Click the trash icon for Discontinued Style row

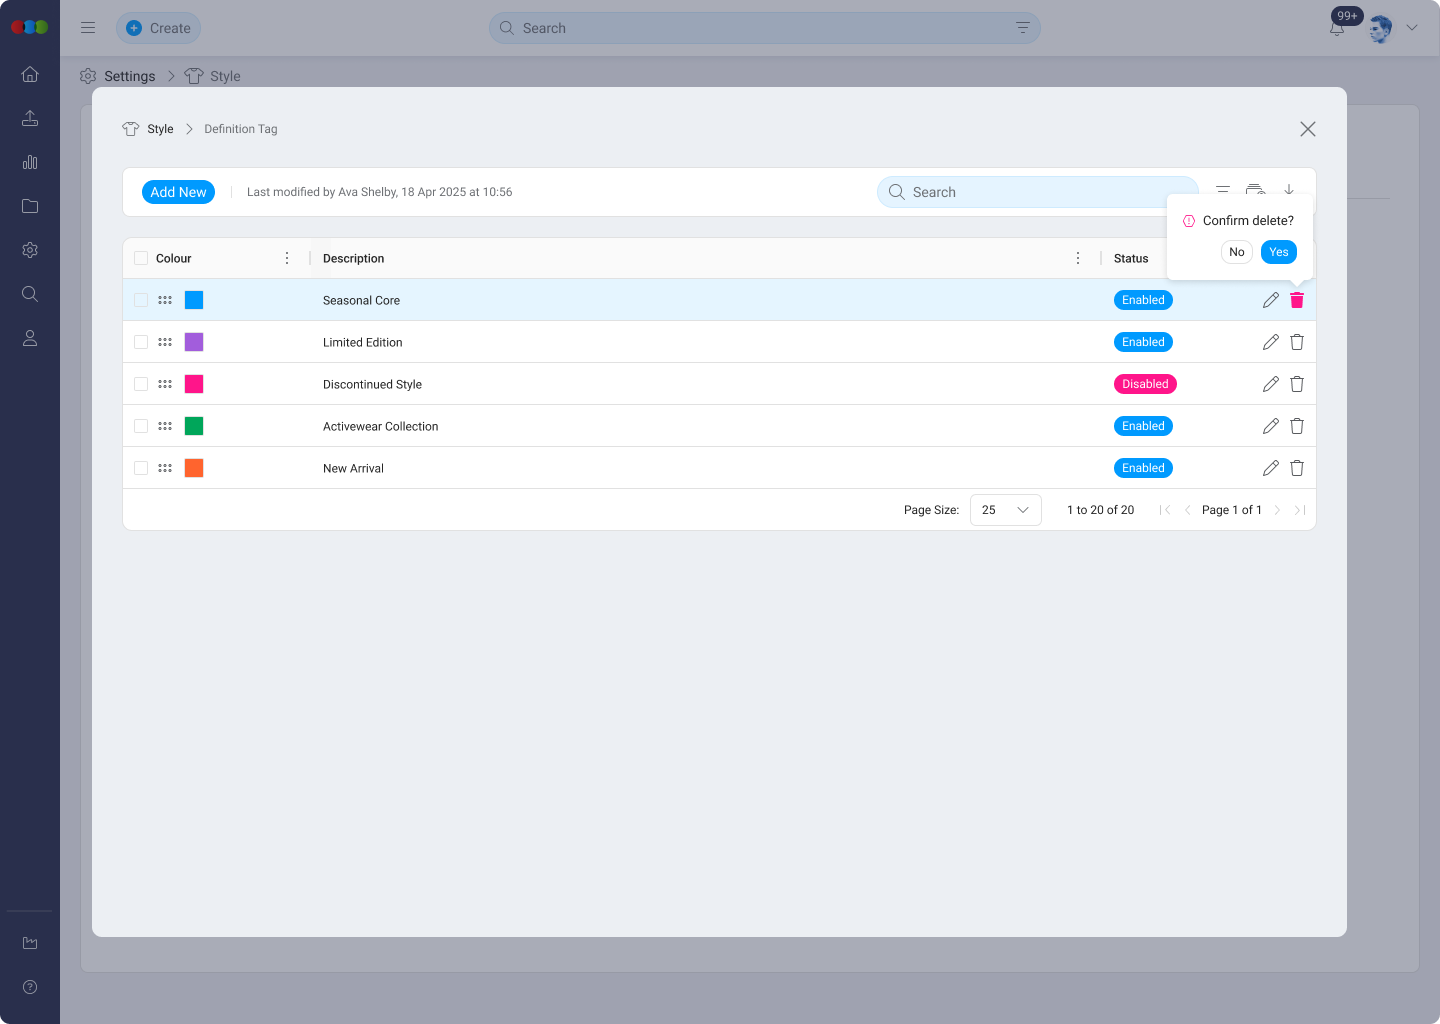[x=1297, y=384]
